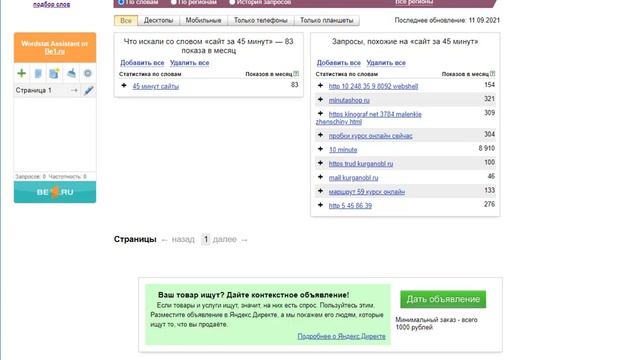
Task: Click the 'Запросов: 0 Частотность: 0' status line
Action: [51, 177]
